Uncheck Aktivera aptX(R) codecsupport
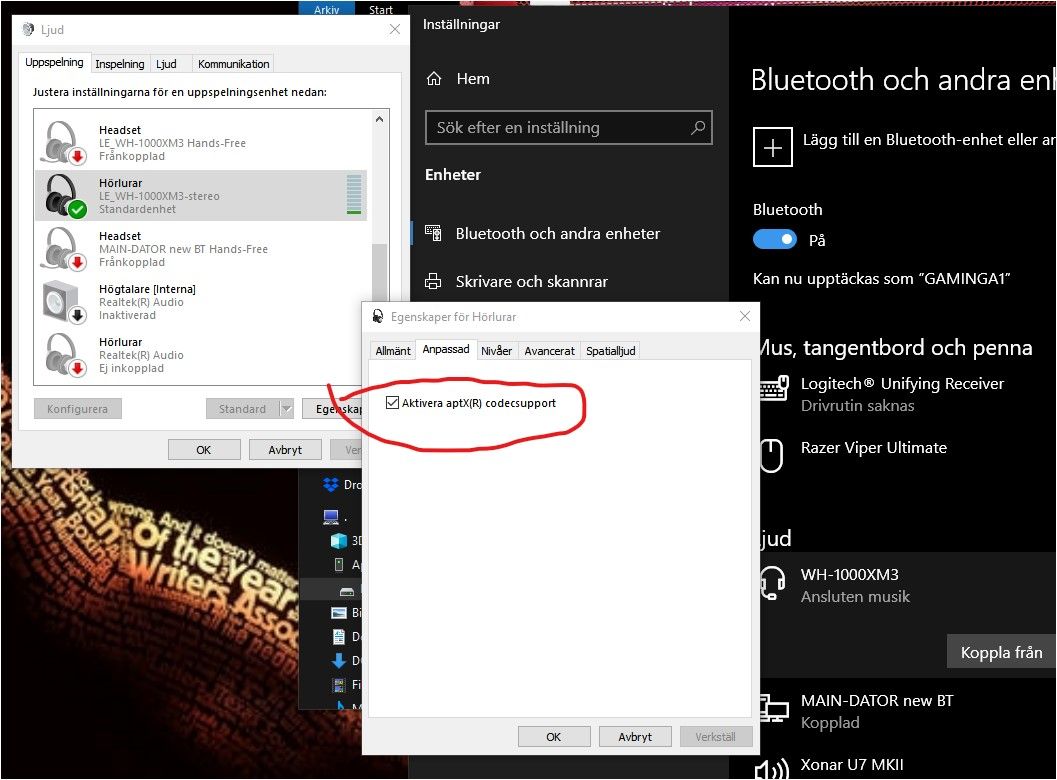 pyautogui.click(x=391, y=402)
